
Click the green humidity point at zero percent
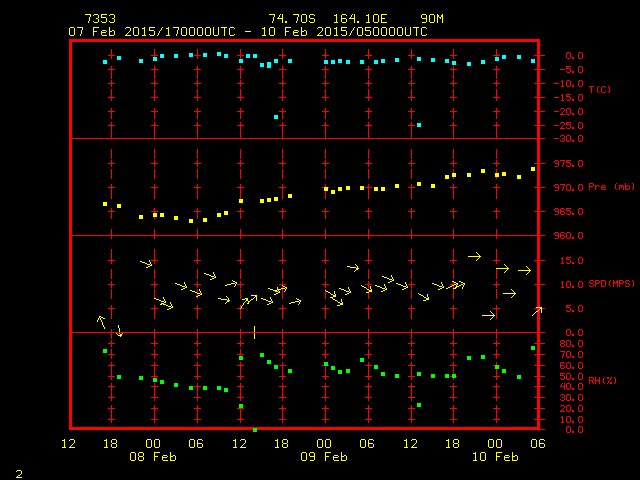[x=255, y=429]
